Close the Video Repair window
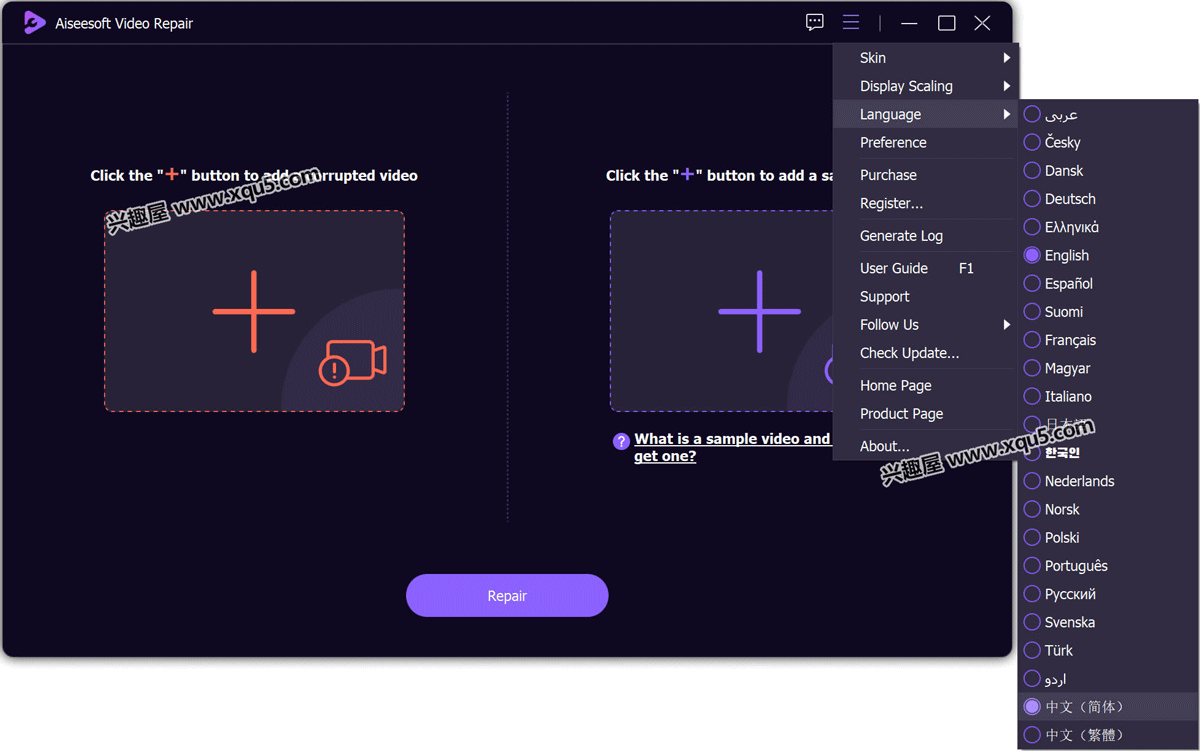The height and width of the screenshot is (751, 1200). coord(982,23)
